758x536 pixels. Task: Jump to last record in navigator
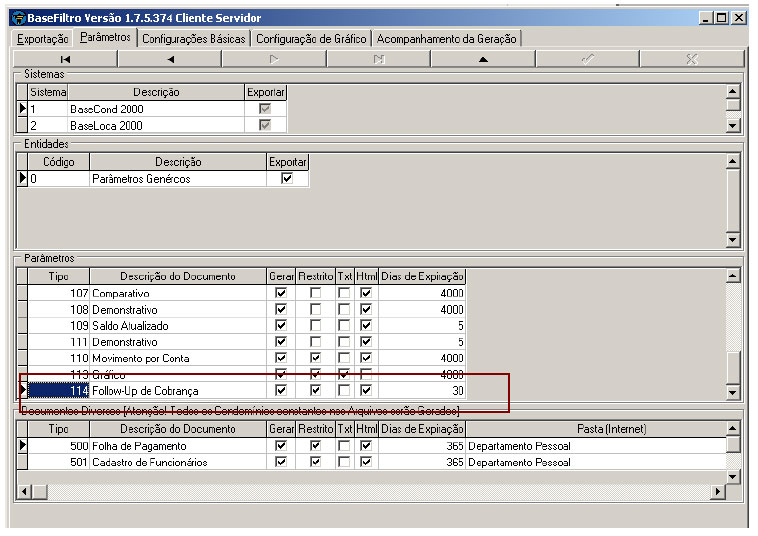379,59
